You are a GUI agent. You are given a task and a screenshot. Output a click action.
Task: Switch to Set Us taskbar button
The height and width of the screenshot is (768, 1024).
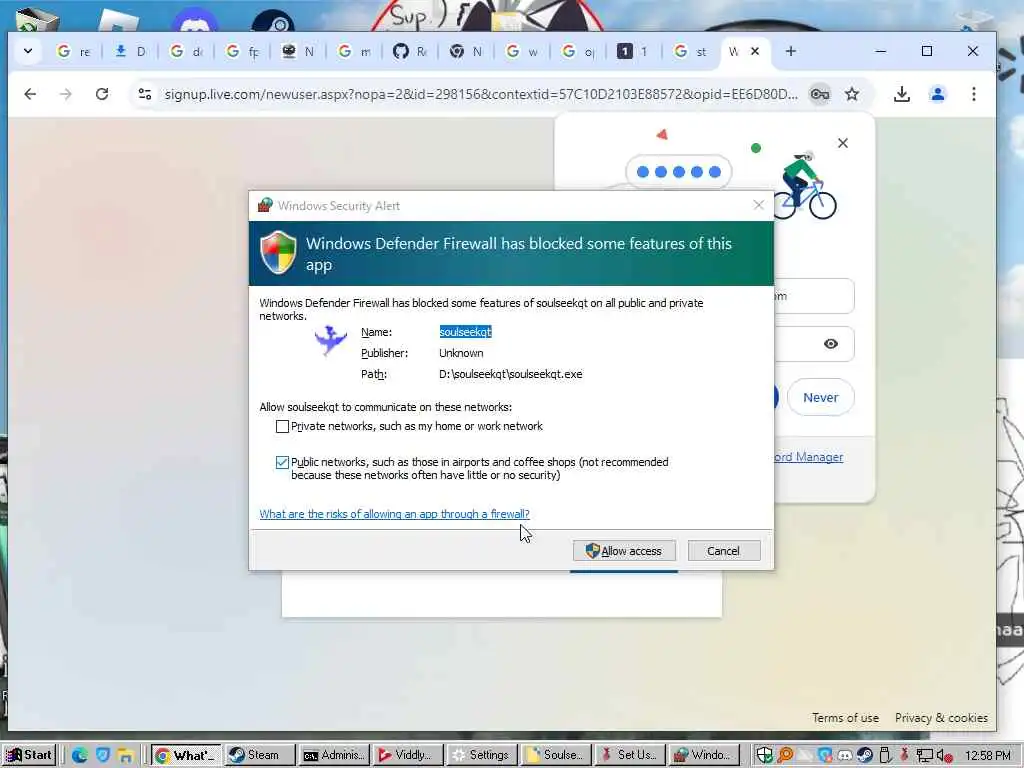(x=629, y=755)
